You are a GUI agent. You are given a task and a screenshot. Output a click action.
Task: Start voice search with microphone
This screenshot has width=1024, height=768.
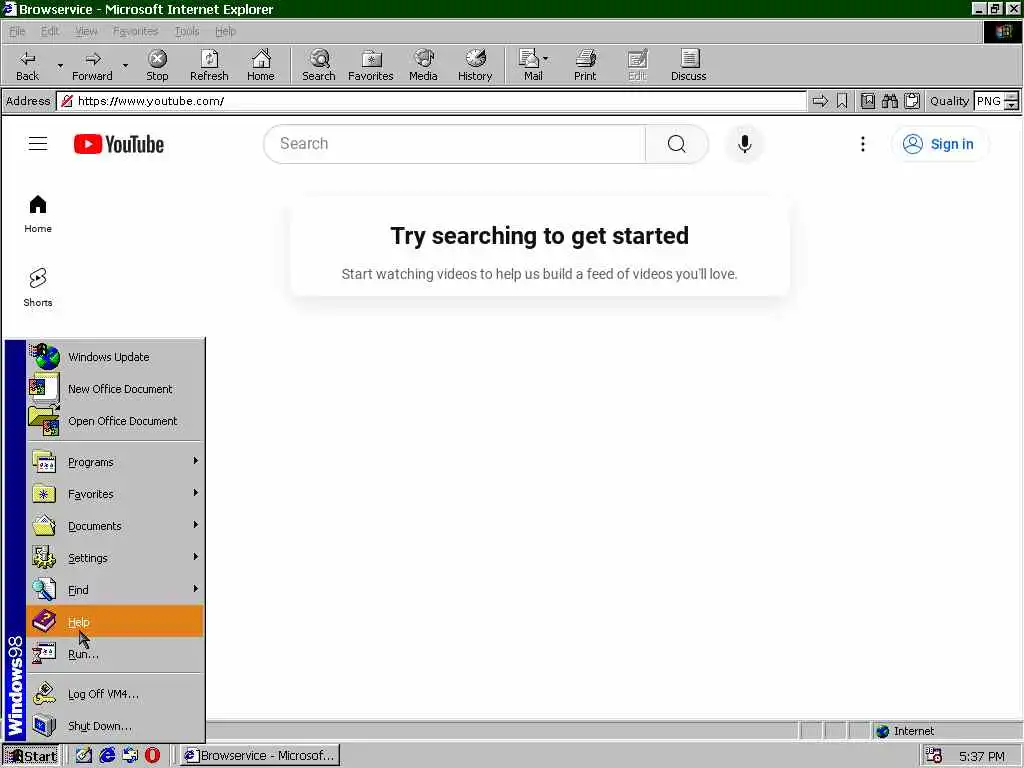(x=744, y=144)
